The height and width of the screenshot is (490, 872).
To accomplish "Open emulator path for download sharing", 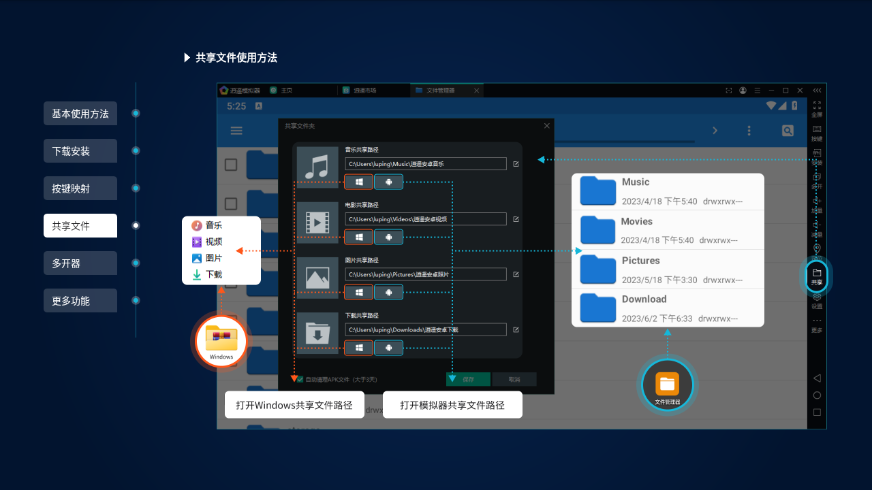I will point(389,348).
